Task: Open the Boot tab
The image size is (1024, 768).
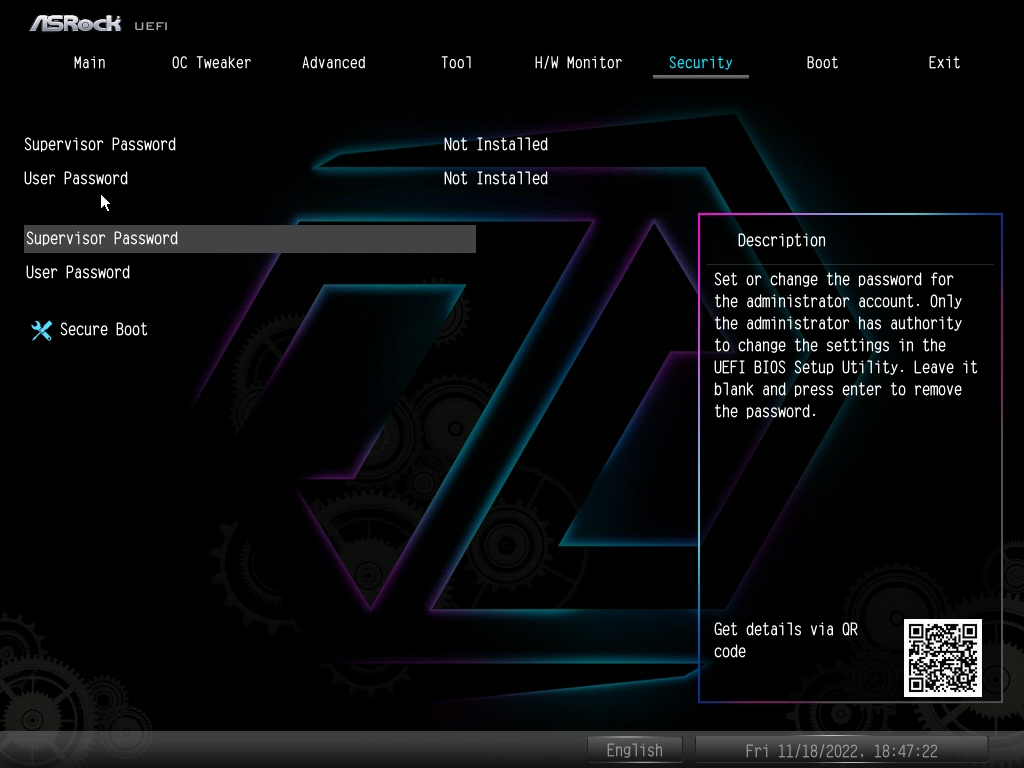Action: click(822, 63)
